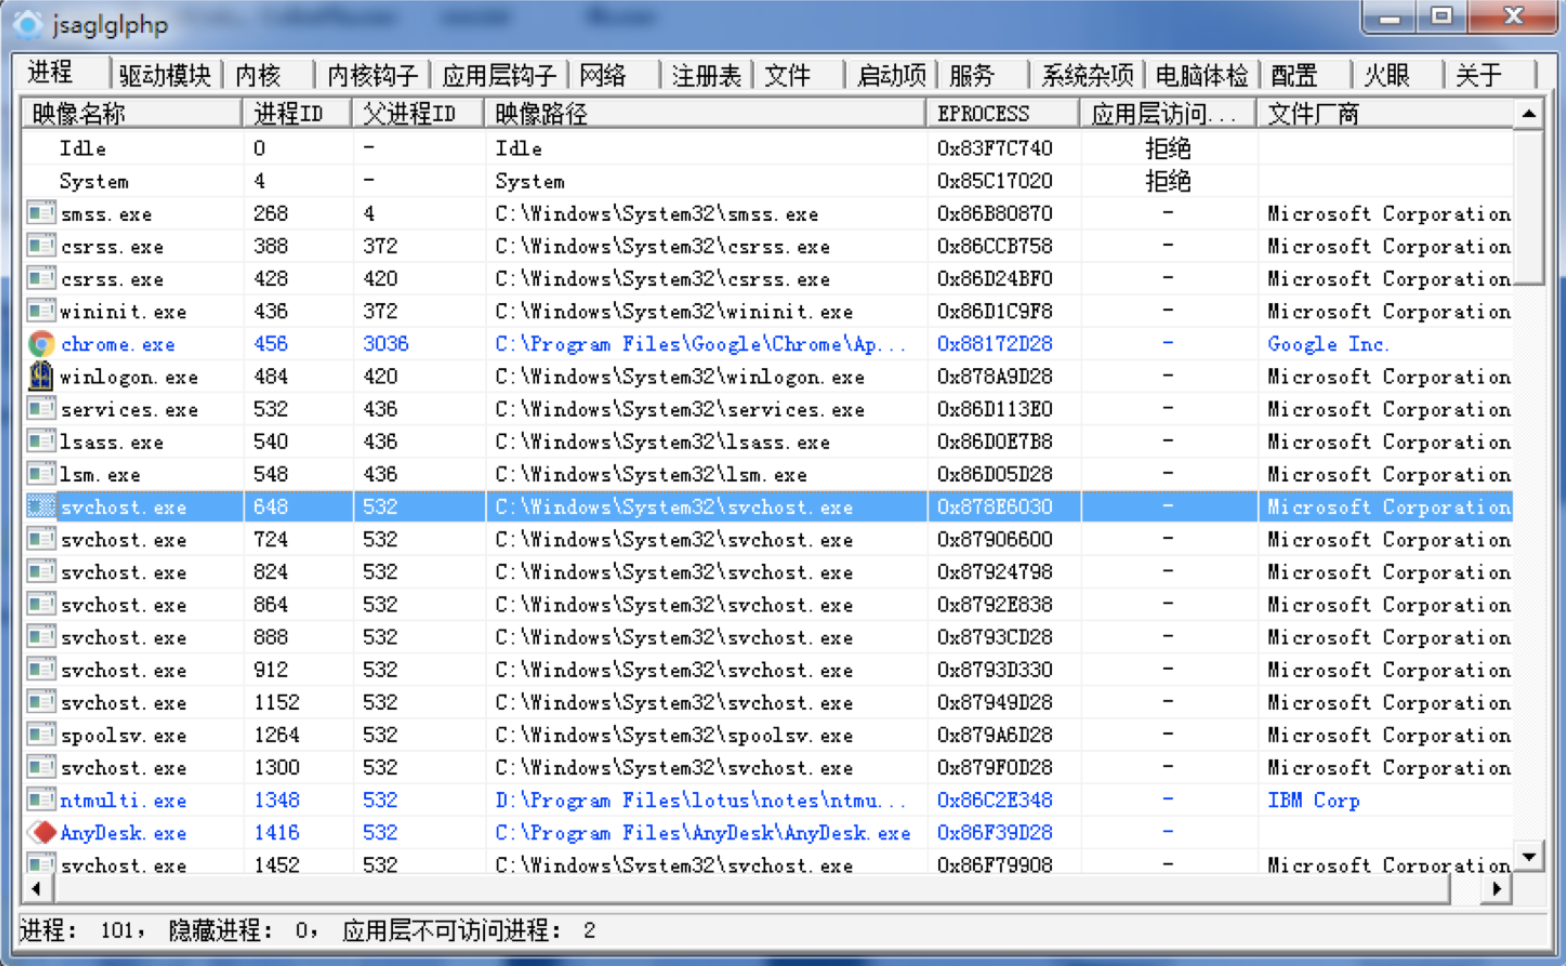Click the lsm.exe process icon
Screen dimensions: 1566x966
(41, 474)
